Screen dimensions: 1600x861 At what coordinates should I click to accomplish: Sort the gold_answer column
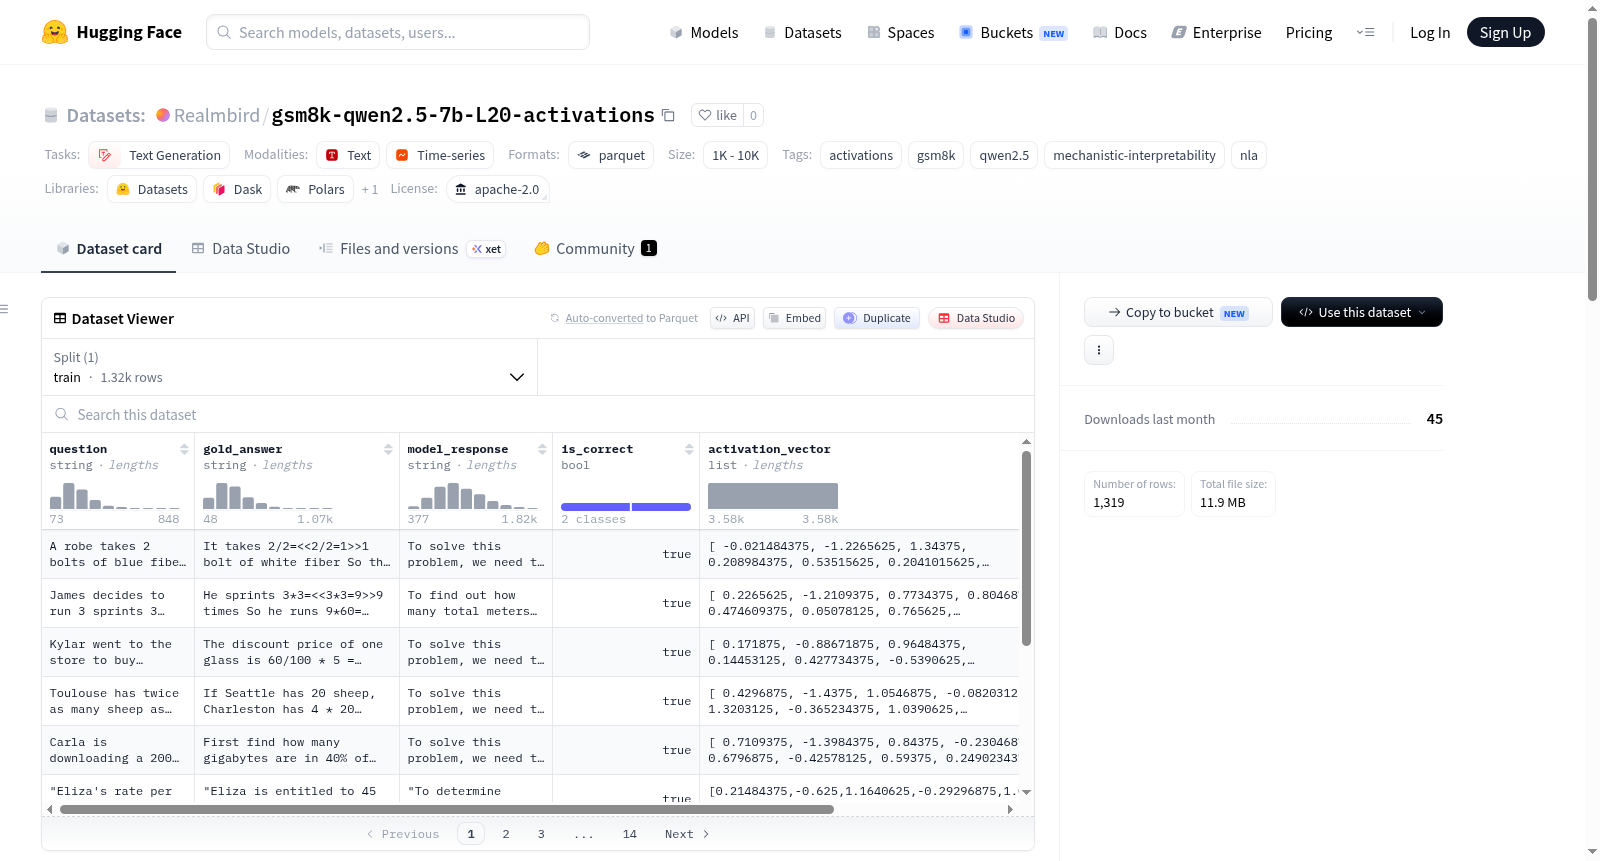(x=388, y=449)
